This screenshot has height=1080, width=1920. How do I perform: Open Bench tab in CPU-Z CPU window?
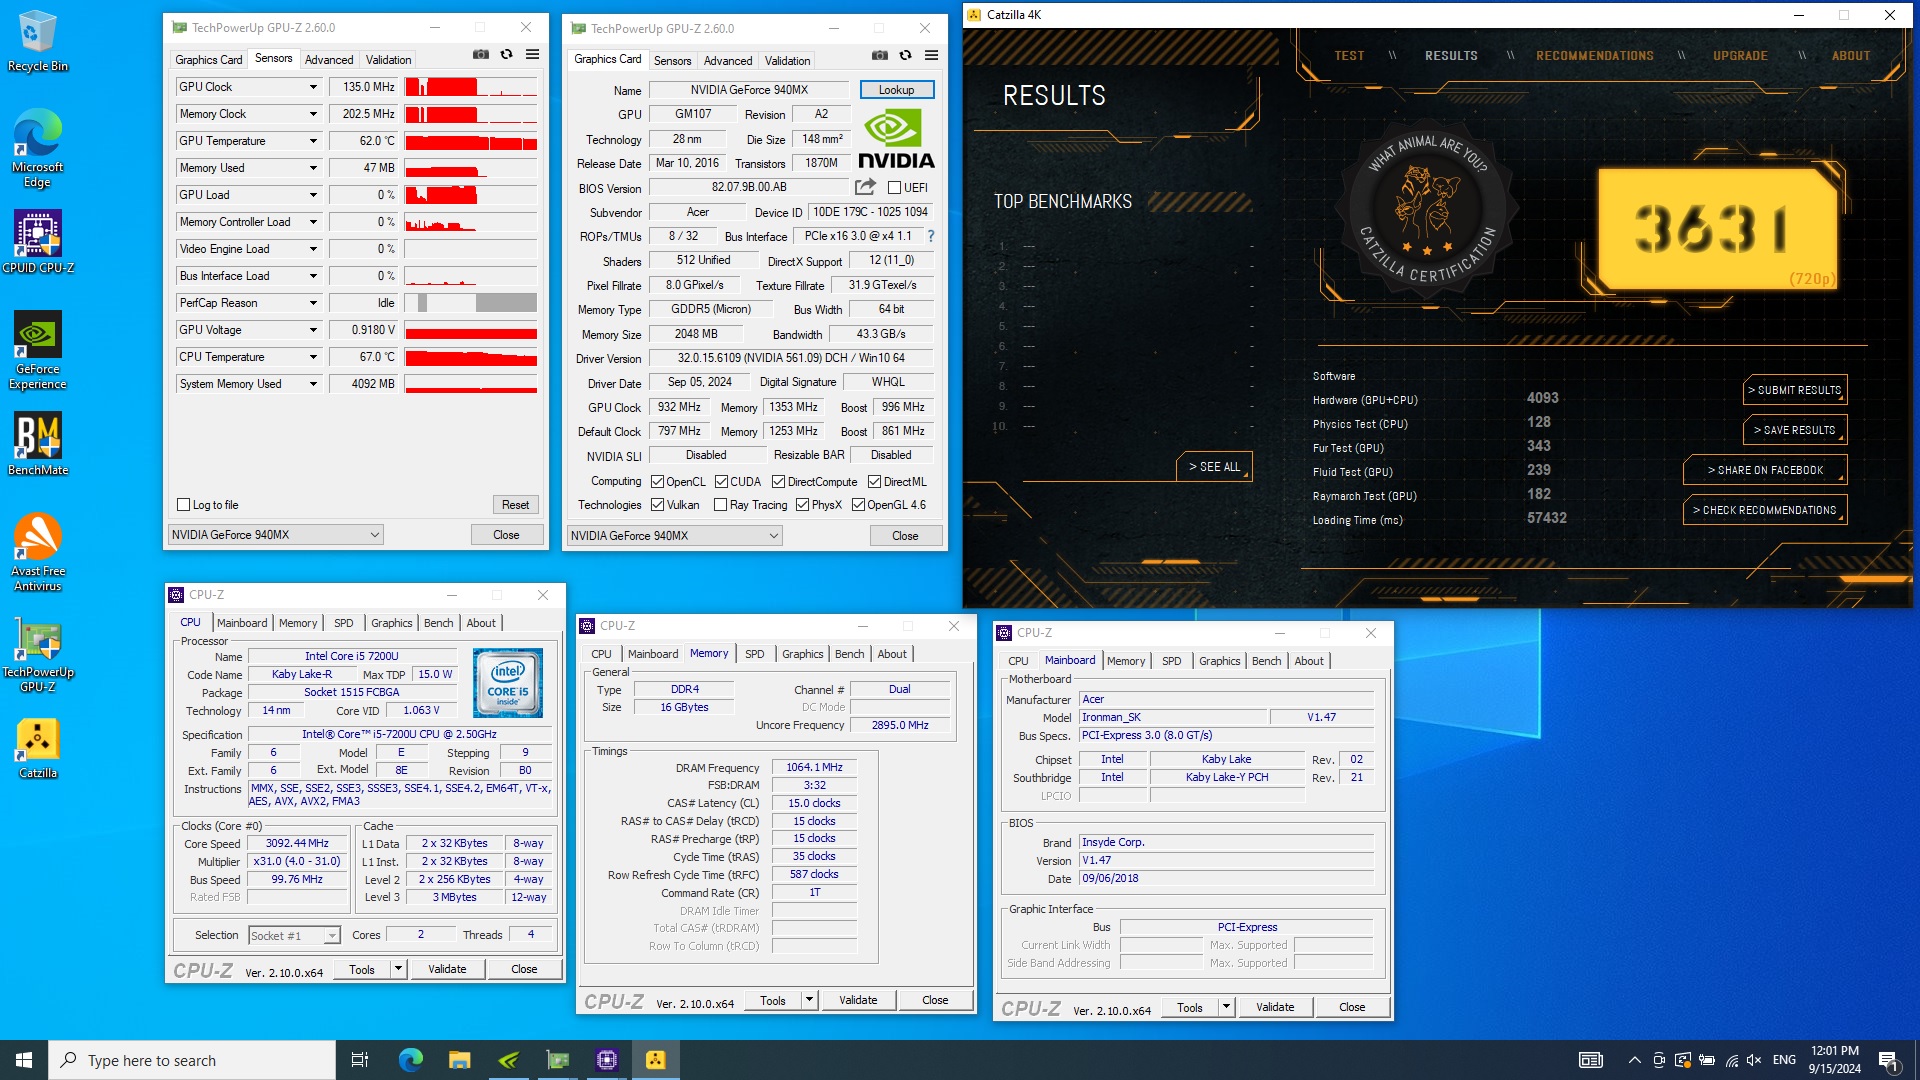[438, 623]
